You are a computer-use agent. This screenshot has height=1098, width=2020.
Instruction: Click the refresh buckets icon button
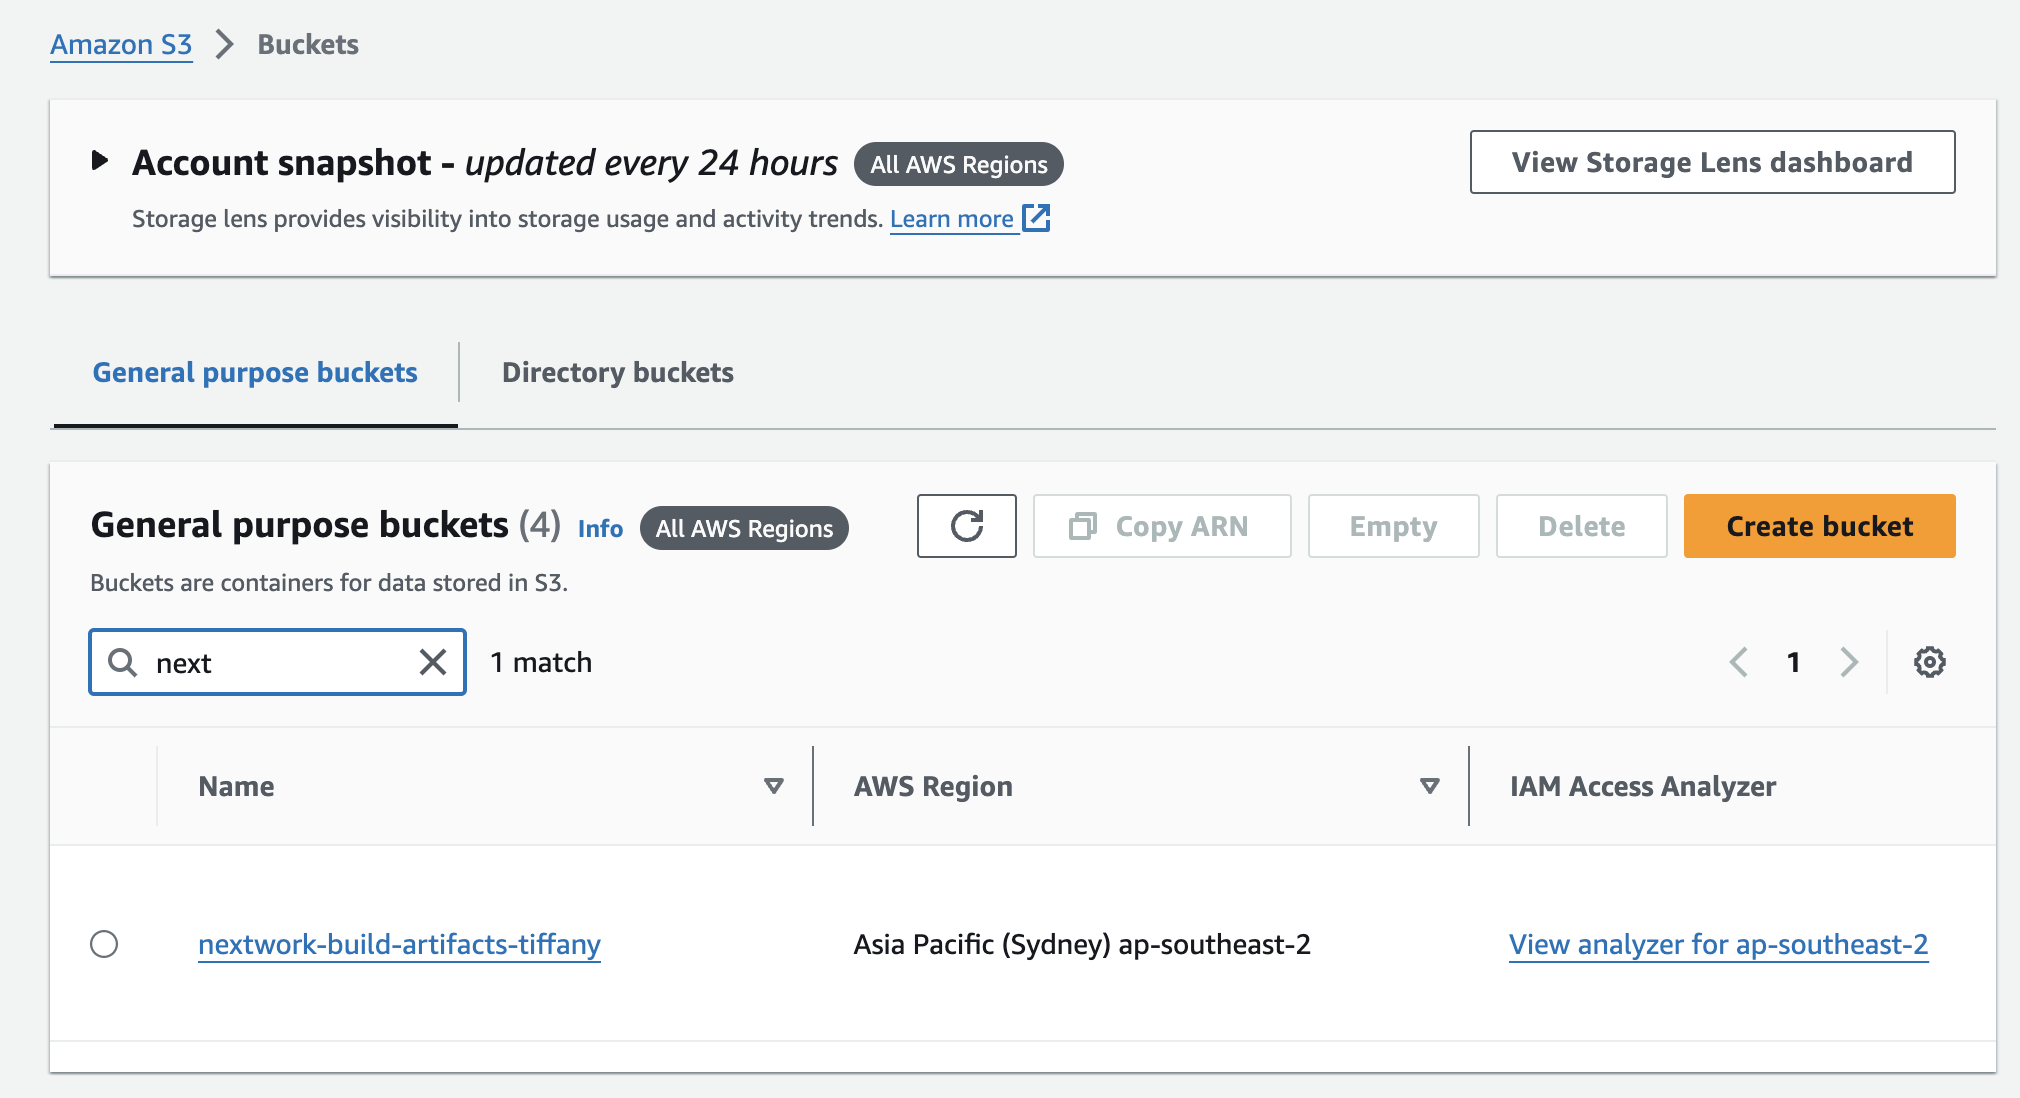pyautogui.click(x=966, y=526)
